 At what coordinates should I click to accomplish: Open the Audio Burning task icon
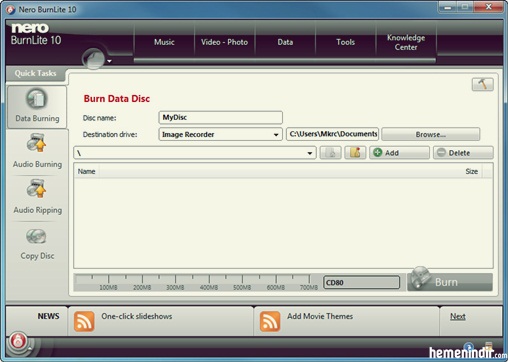[36, 143]
